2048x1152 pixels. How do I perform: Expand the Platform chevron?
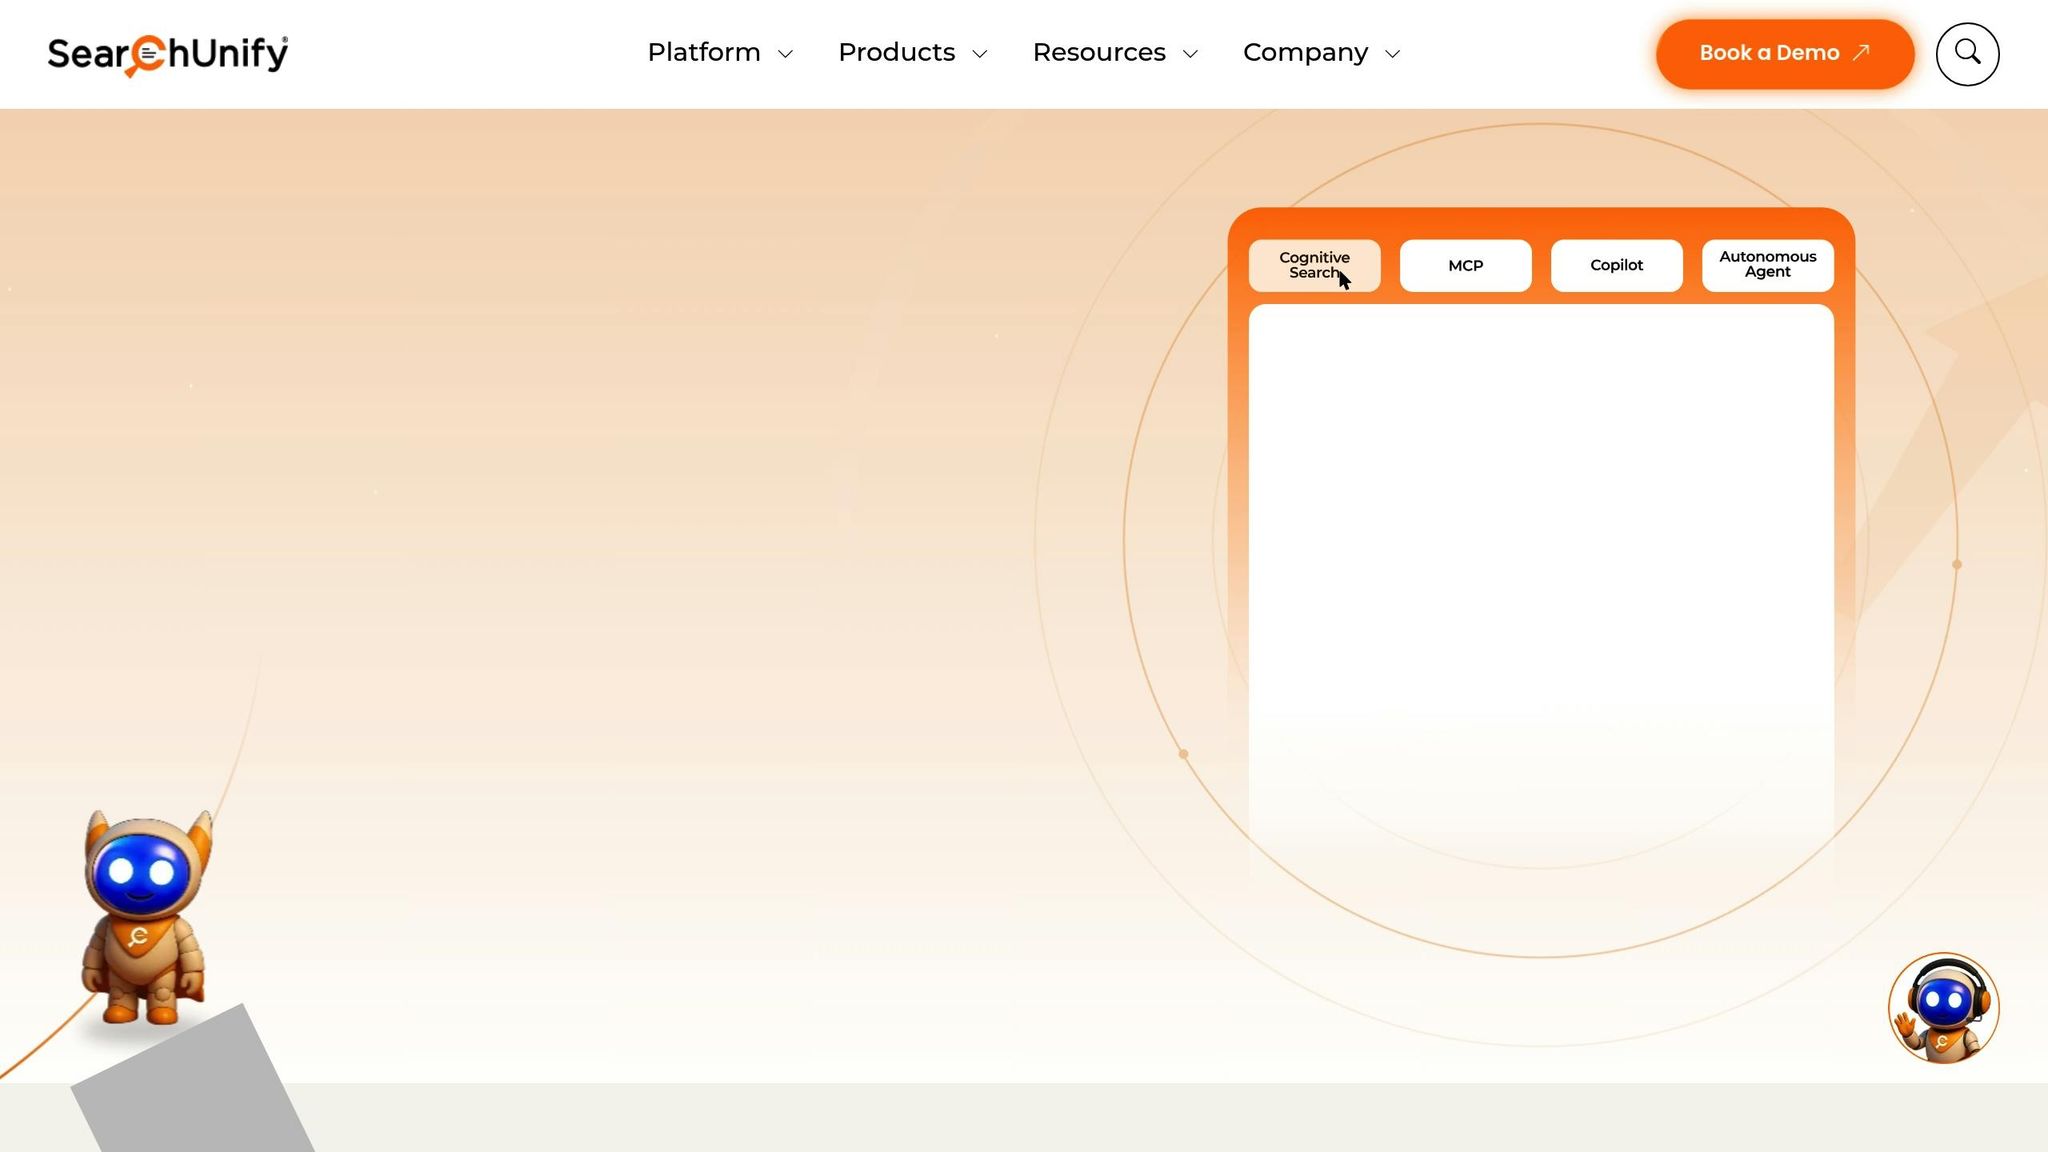click(x=786, y=54)
